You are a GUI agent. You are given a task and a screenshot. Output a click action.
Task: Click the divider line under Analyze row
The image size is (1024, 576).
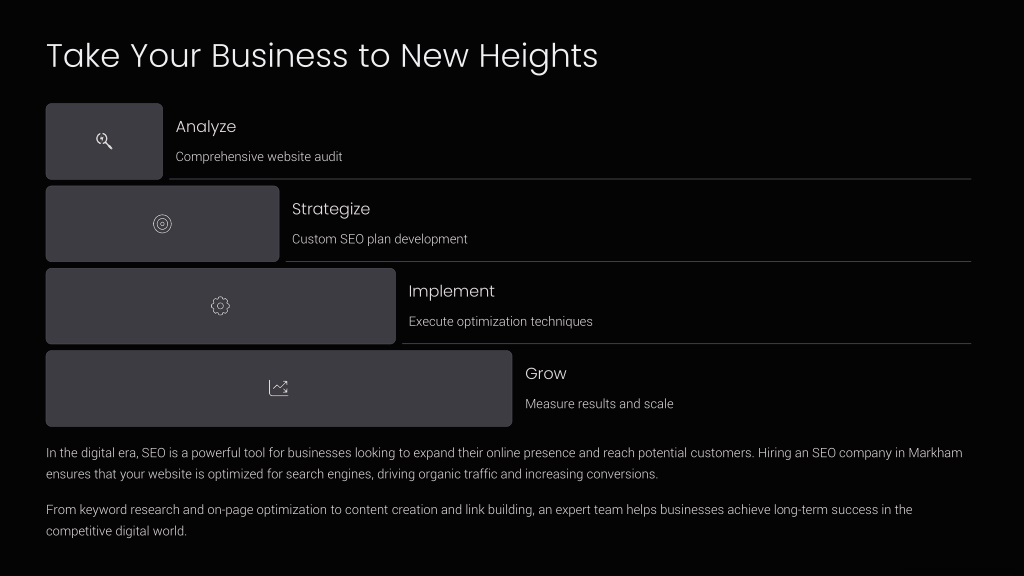[x=570, y=178]
